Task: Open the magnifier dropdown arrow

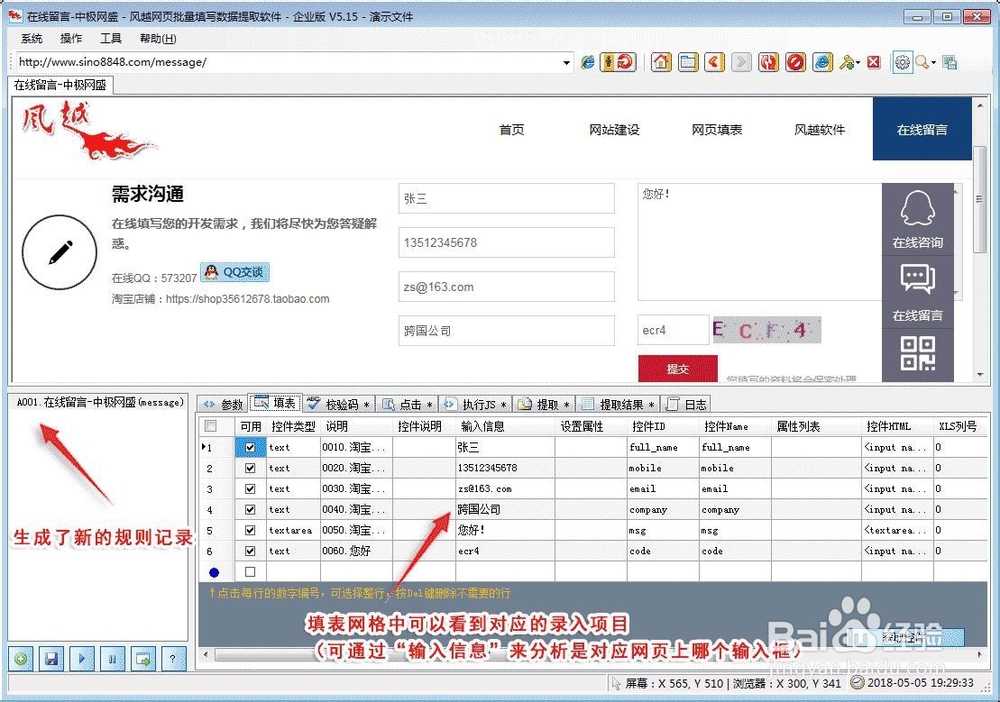Action: coord(934,62)
